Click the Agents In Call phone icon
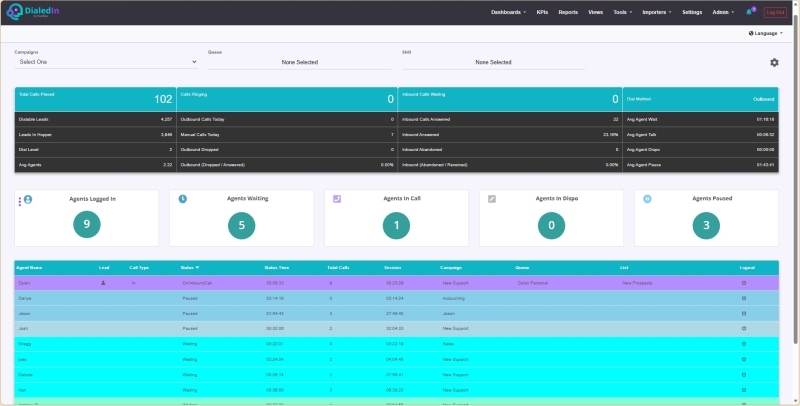This screenshot has width=800, height=406. point(337,199)
